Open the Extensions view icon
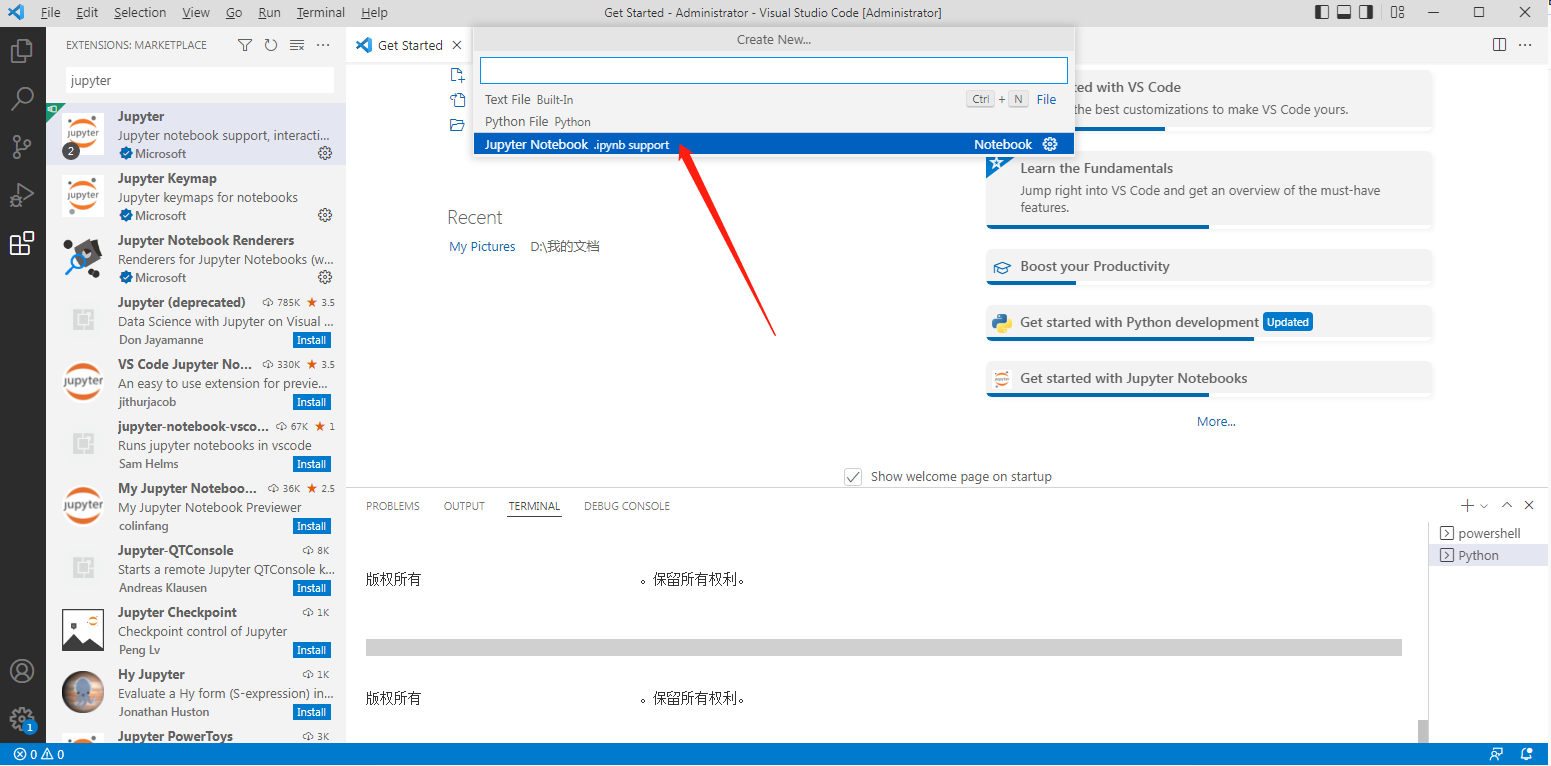This screenshot has height=766, width=1551. point(22,243)
